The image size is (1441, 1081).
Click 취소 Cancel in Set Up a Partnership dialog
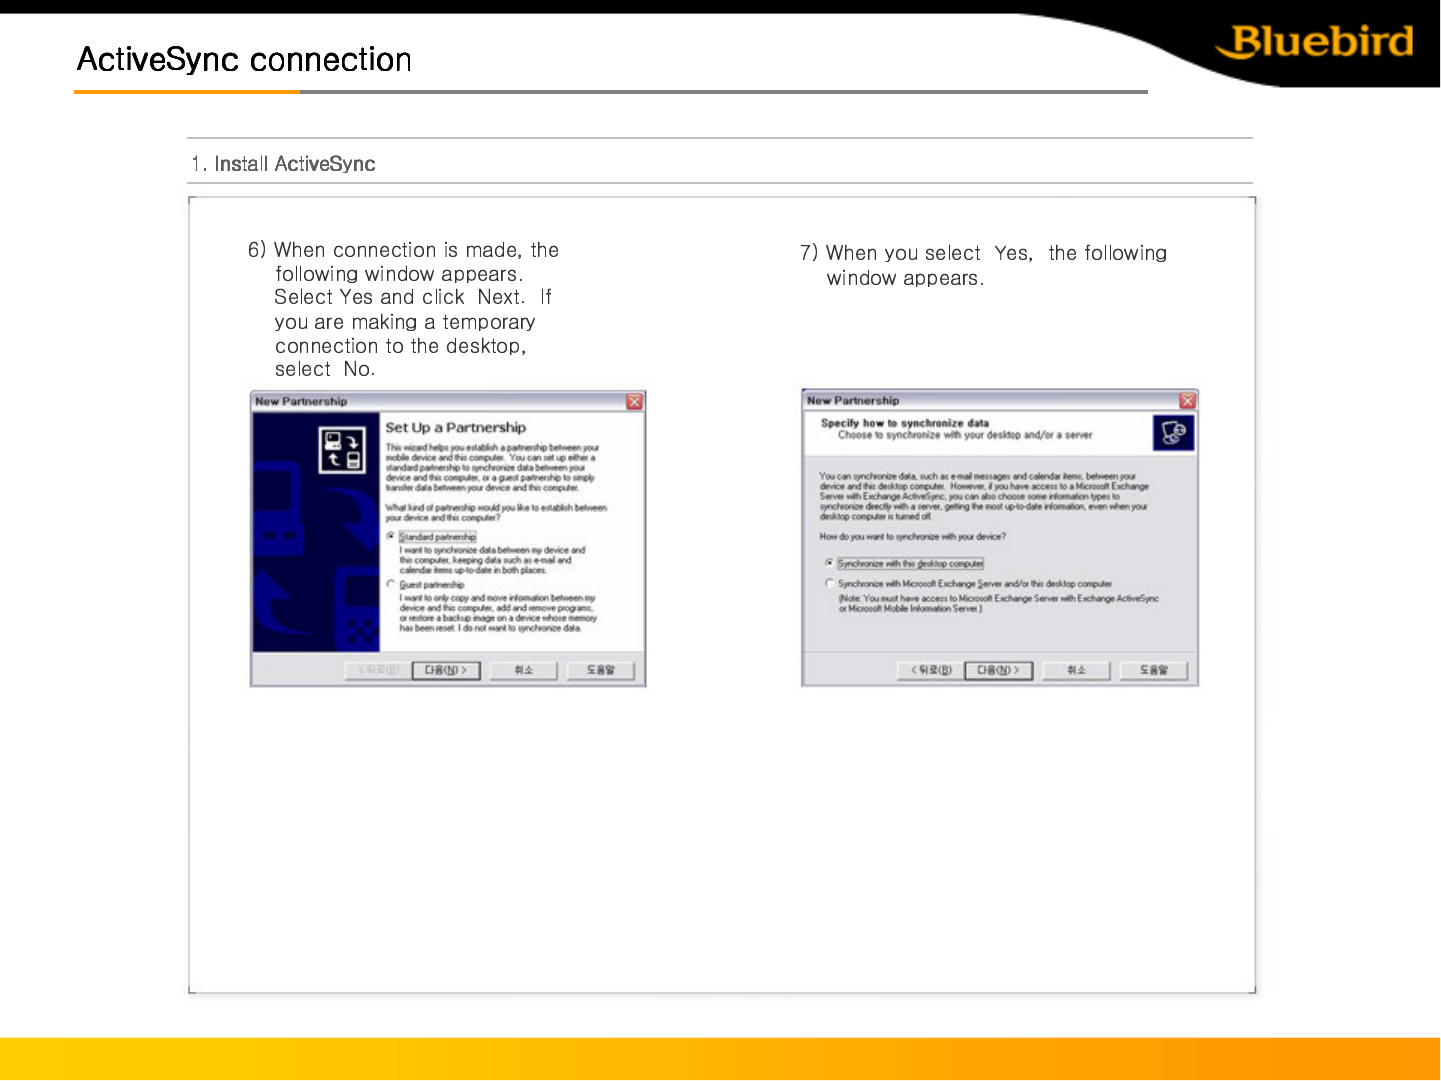tap(523, 670)
